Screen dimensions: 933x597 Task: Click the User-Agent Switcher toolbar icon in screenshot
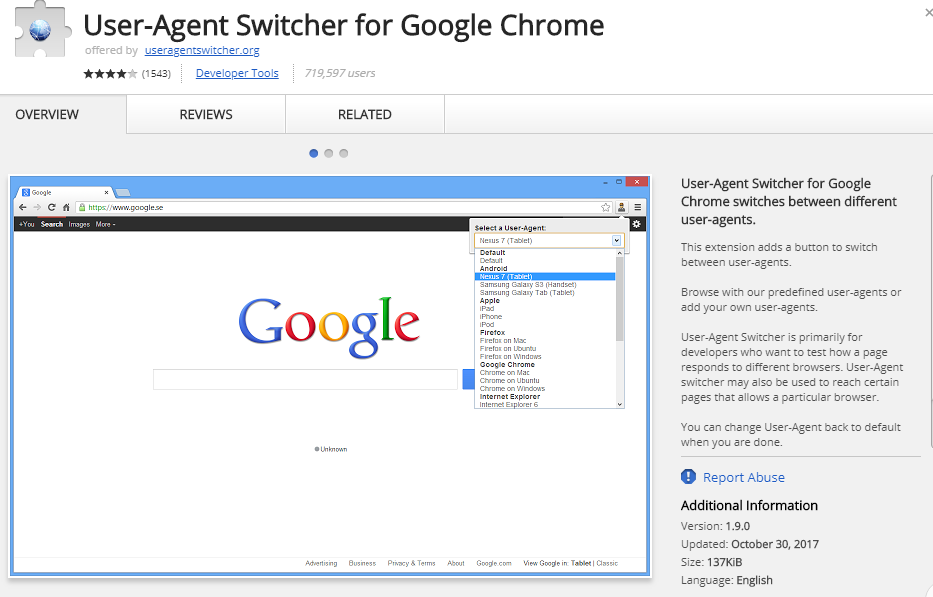[621, 207]
